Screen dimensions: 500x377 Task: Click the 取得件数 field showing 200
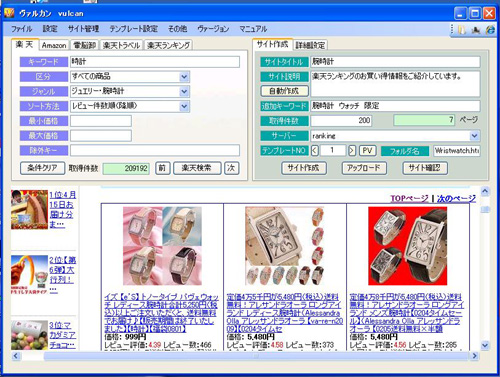click(341, 121)
